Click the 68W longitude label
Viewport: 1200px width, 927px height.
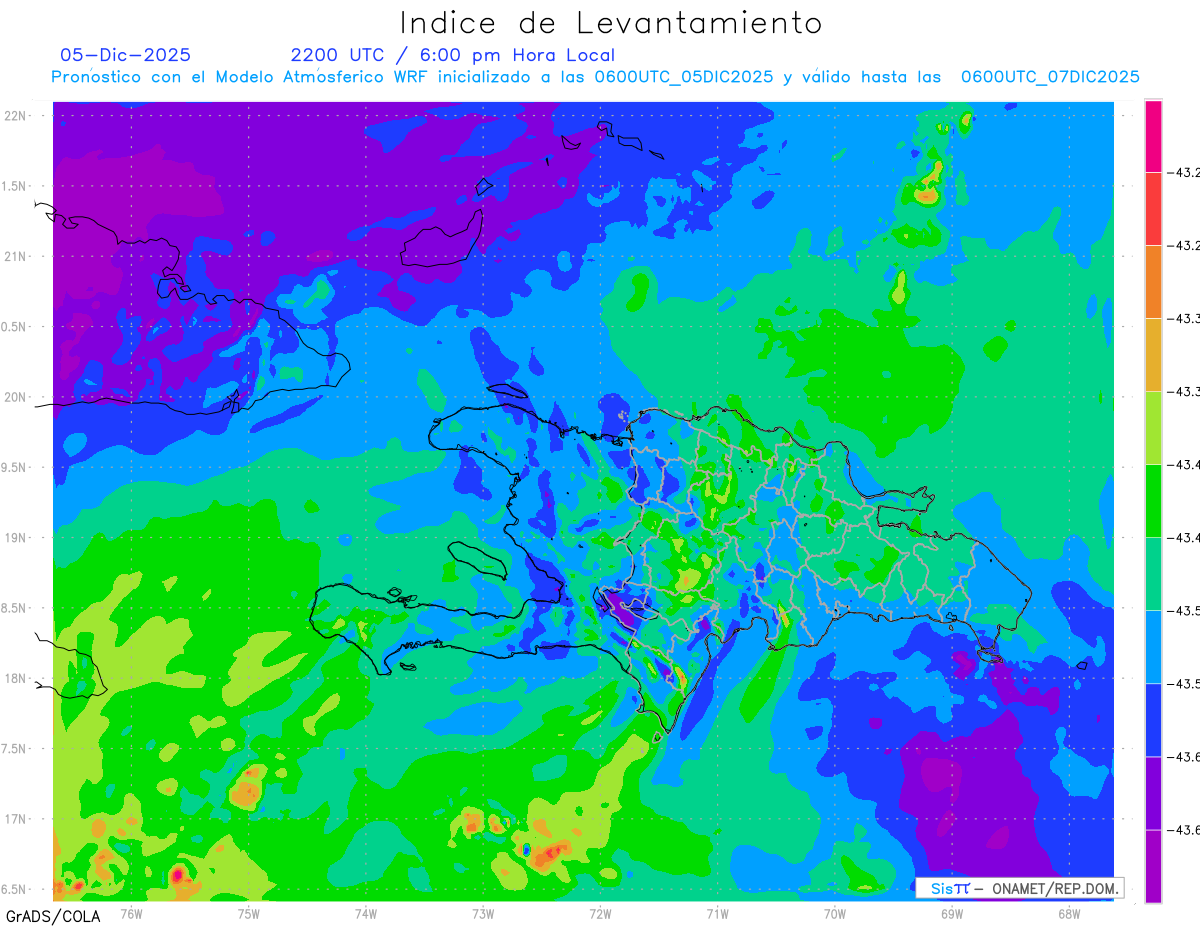point(1068,914)
